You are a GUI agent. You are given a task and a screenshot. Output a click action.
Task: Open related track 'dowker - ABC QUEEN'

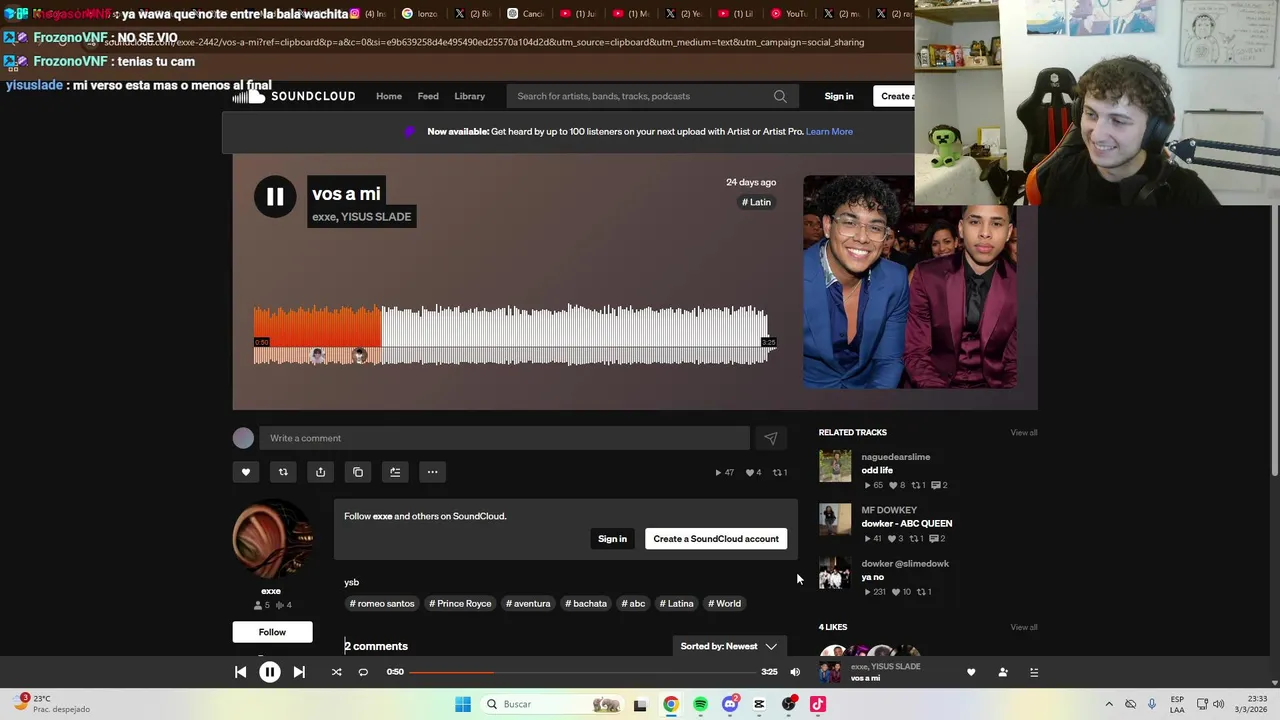click(907, 523)
